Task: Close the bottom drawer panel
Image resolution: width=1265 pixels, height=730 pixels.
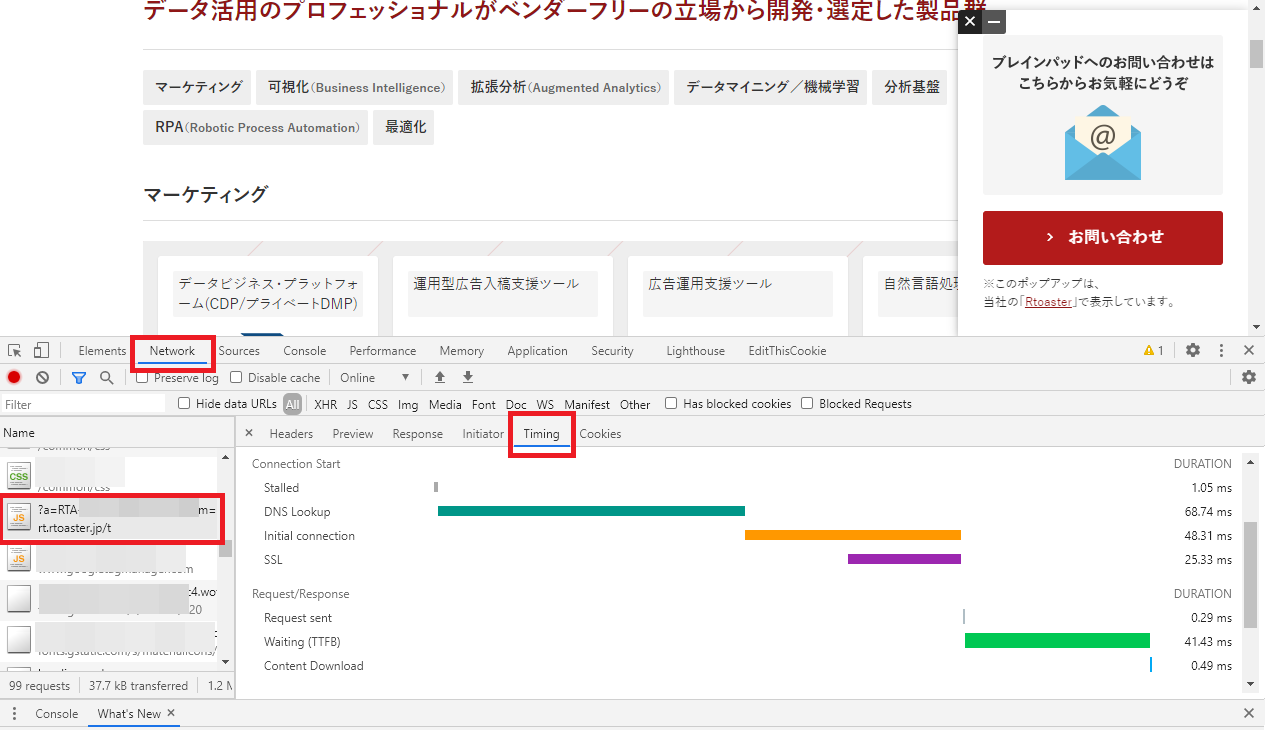Action: tap(1248, 714)
